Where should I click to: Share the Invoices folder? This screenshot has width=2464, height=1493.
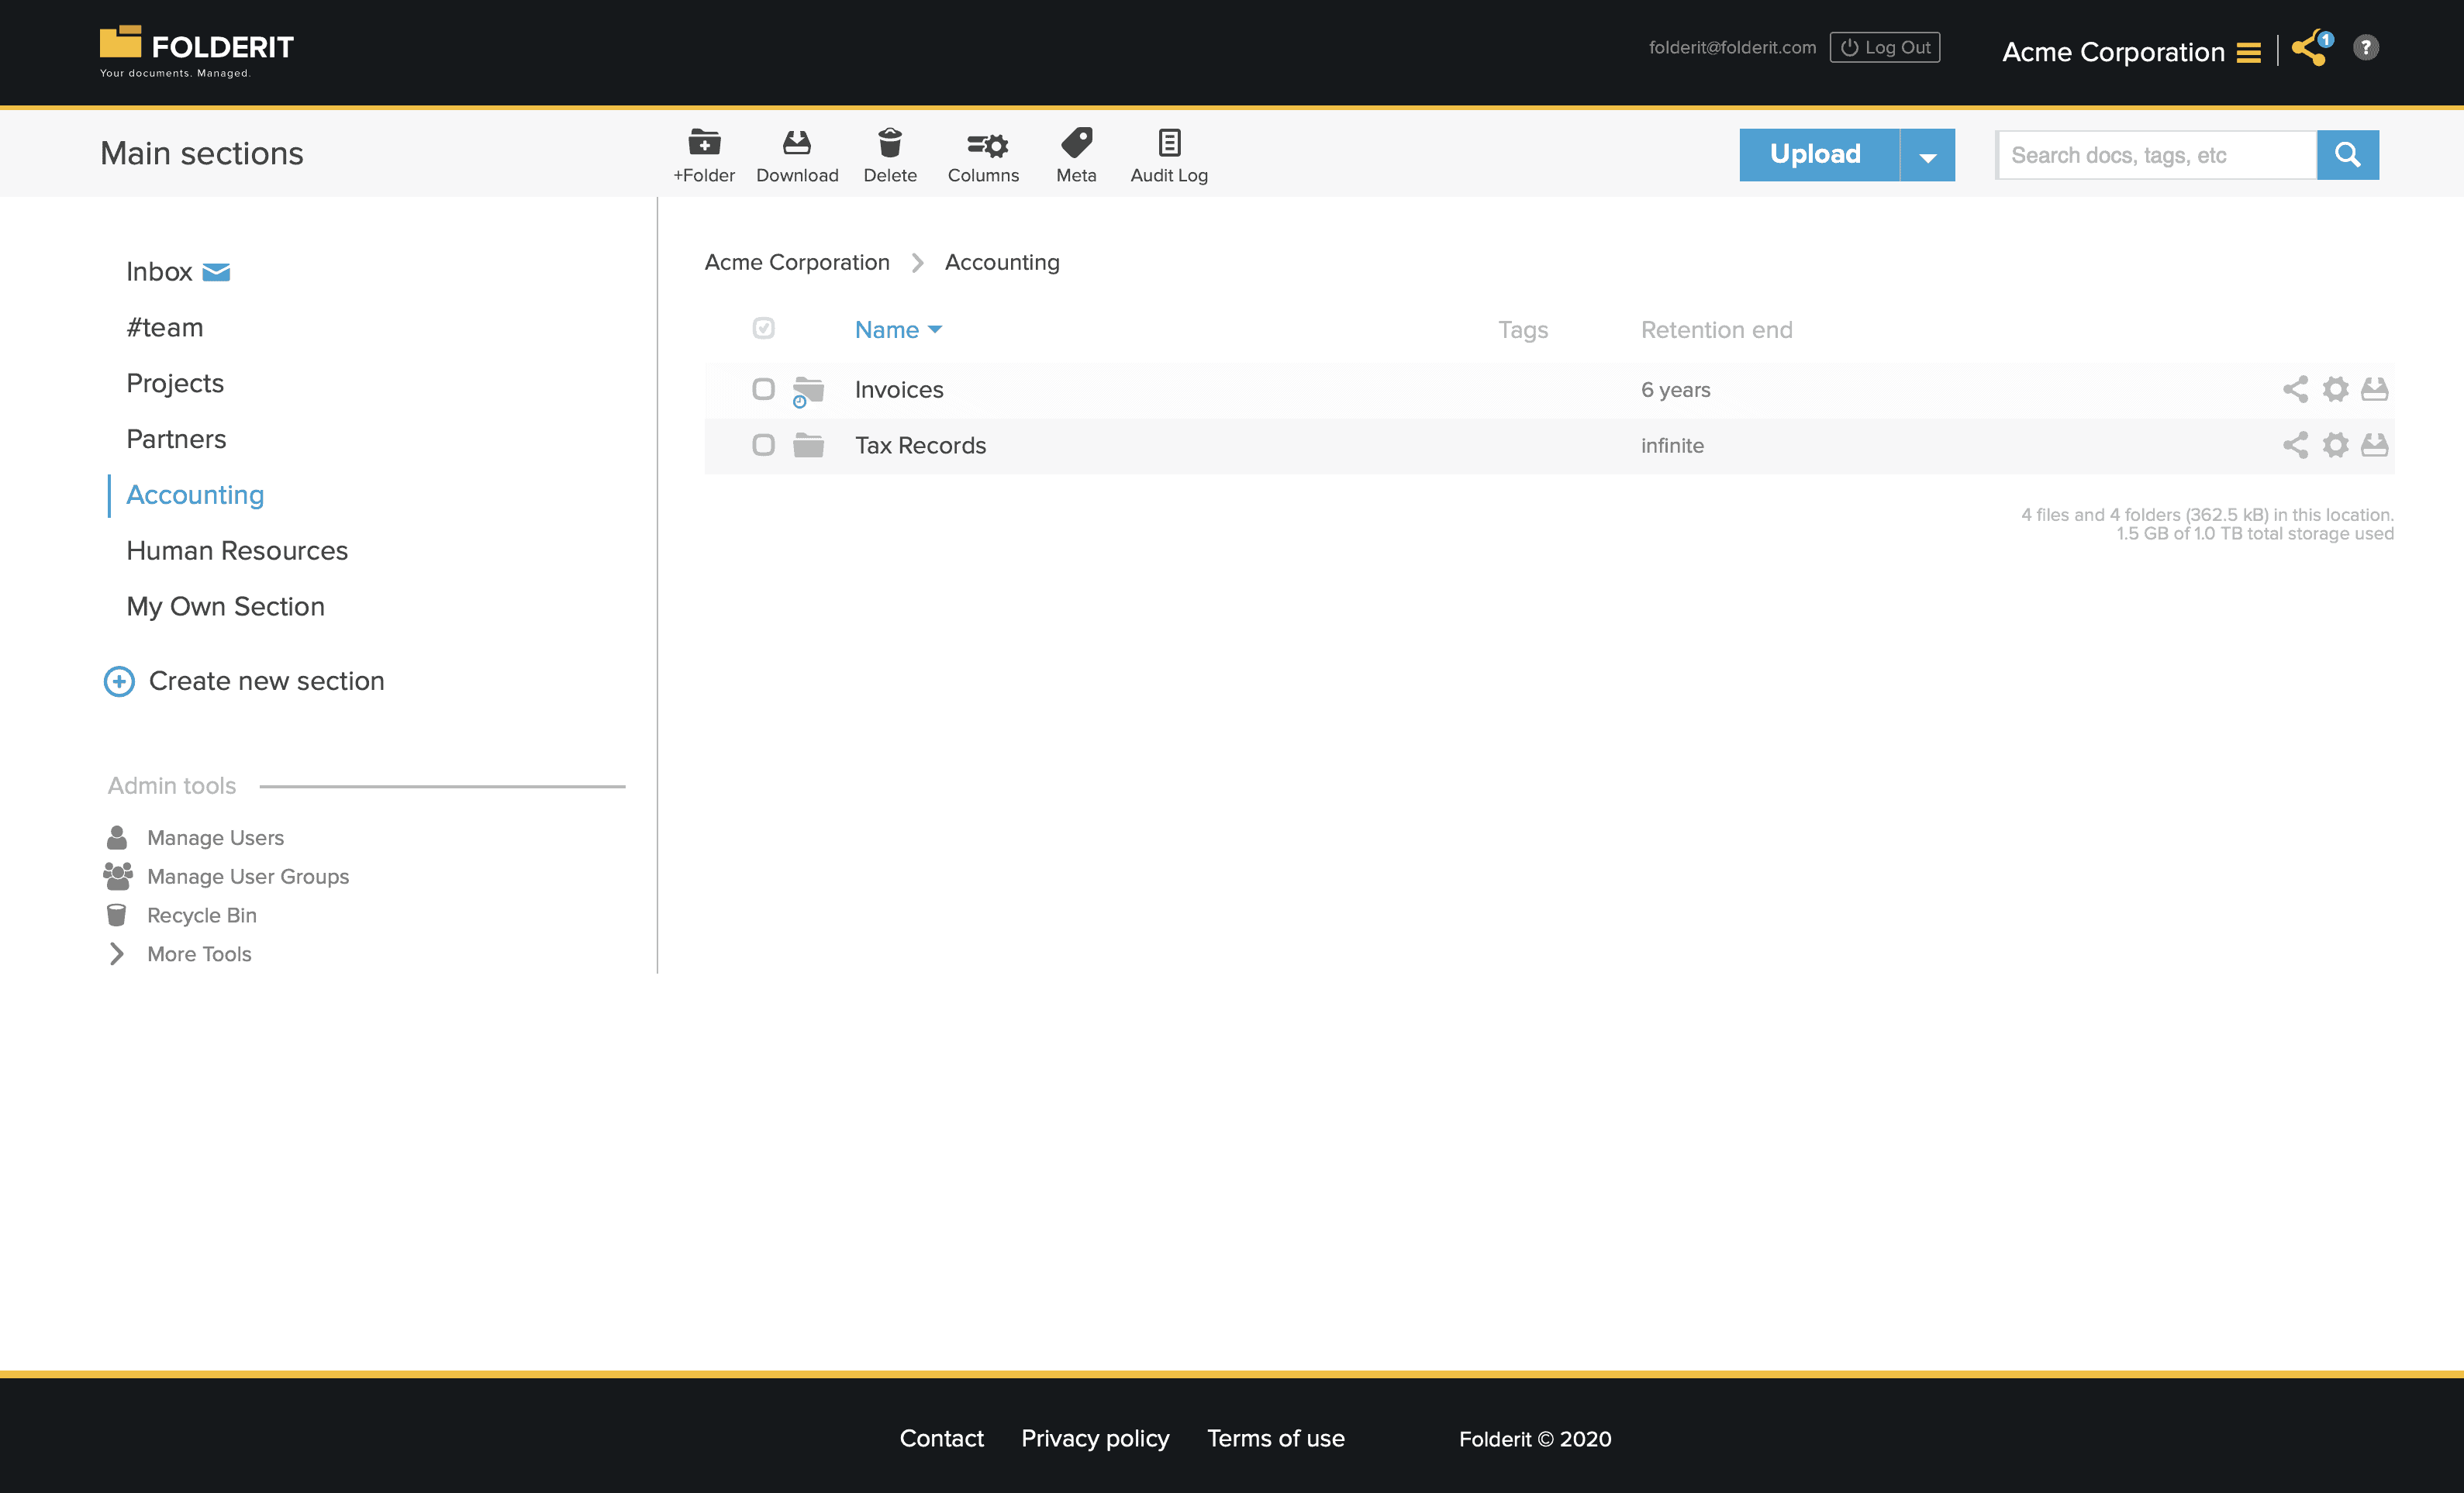pos(2294,390)
